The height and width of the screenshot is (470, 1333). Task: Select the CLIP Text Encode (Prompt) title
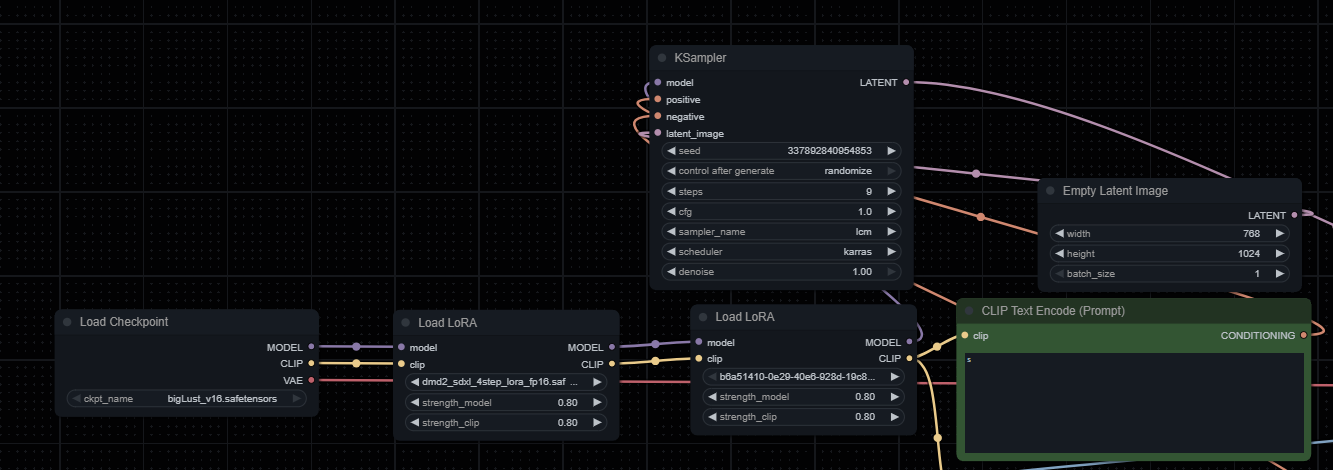(x=1053, y=311)
